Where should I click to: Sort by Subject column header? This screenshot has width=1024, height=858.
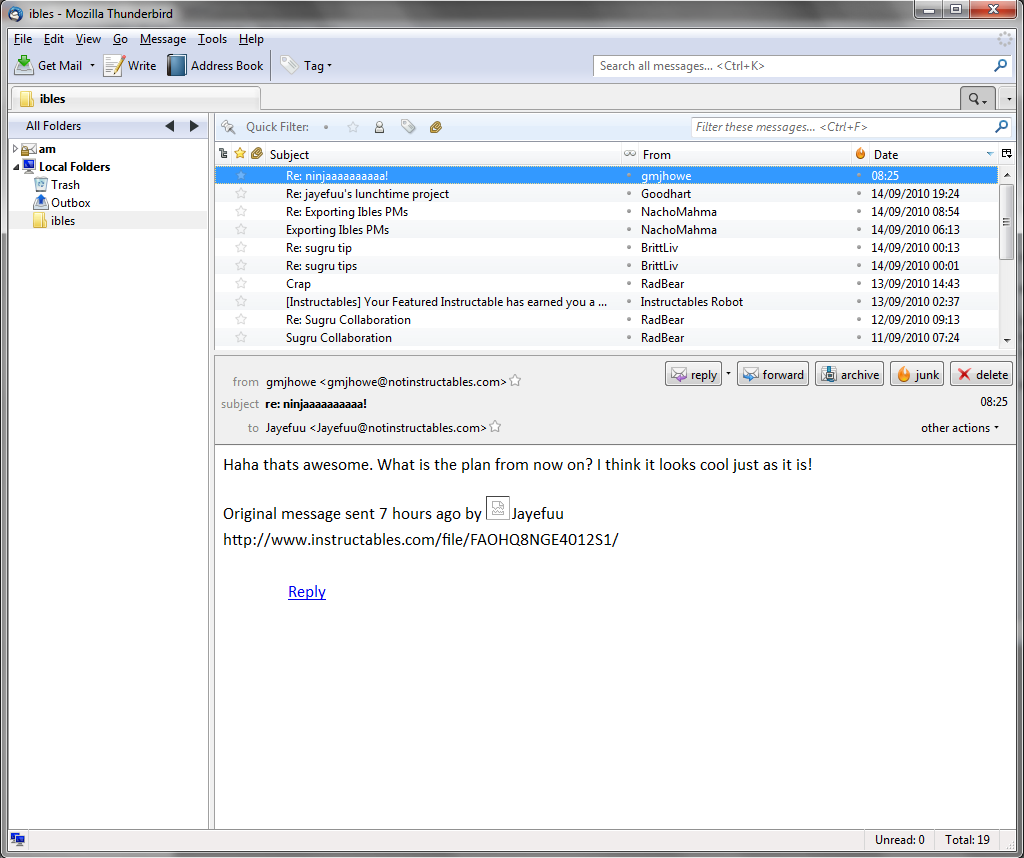click(x=443, y=155)
